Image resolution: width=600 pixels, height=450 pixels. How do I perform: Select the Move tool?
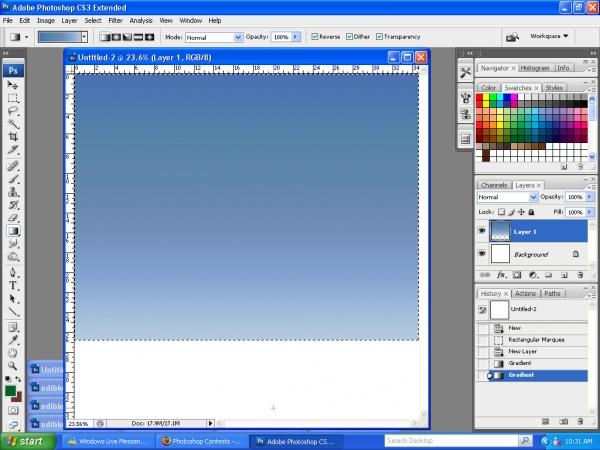(13, 85)
